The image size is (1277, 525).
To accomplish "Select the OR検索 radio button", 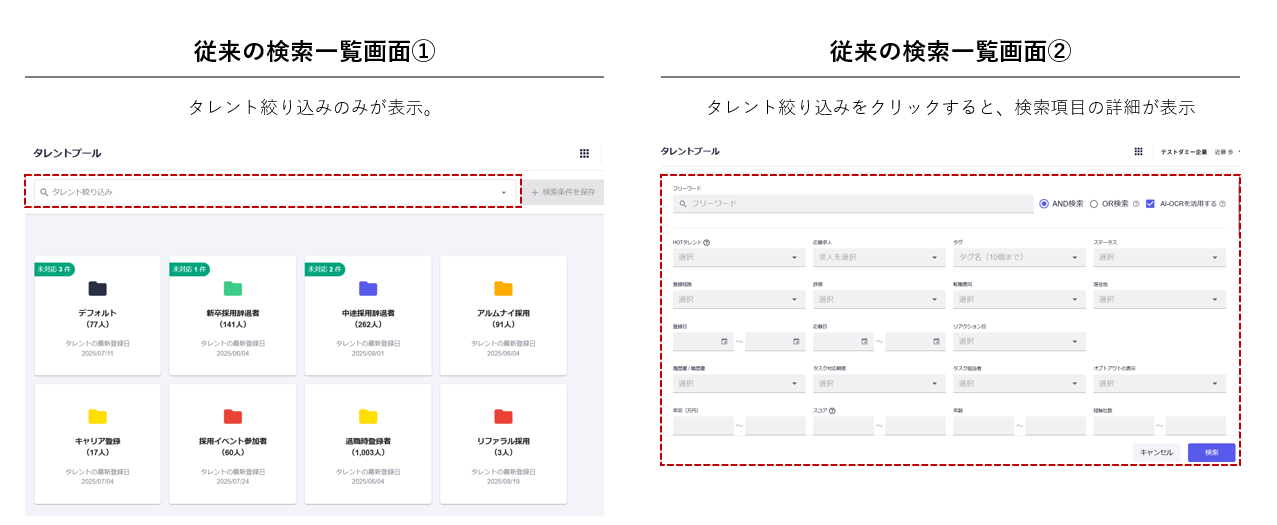I will coord(1094,204).
